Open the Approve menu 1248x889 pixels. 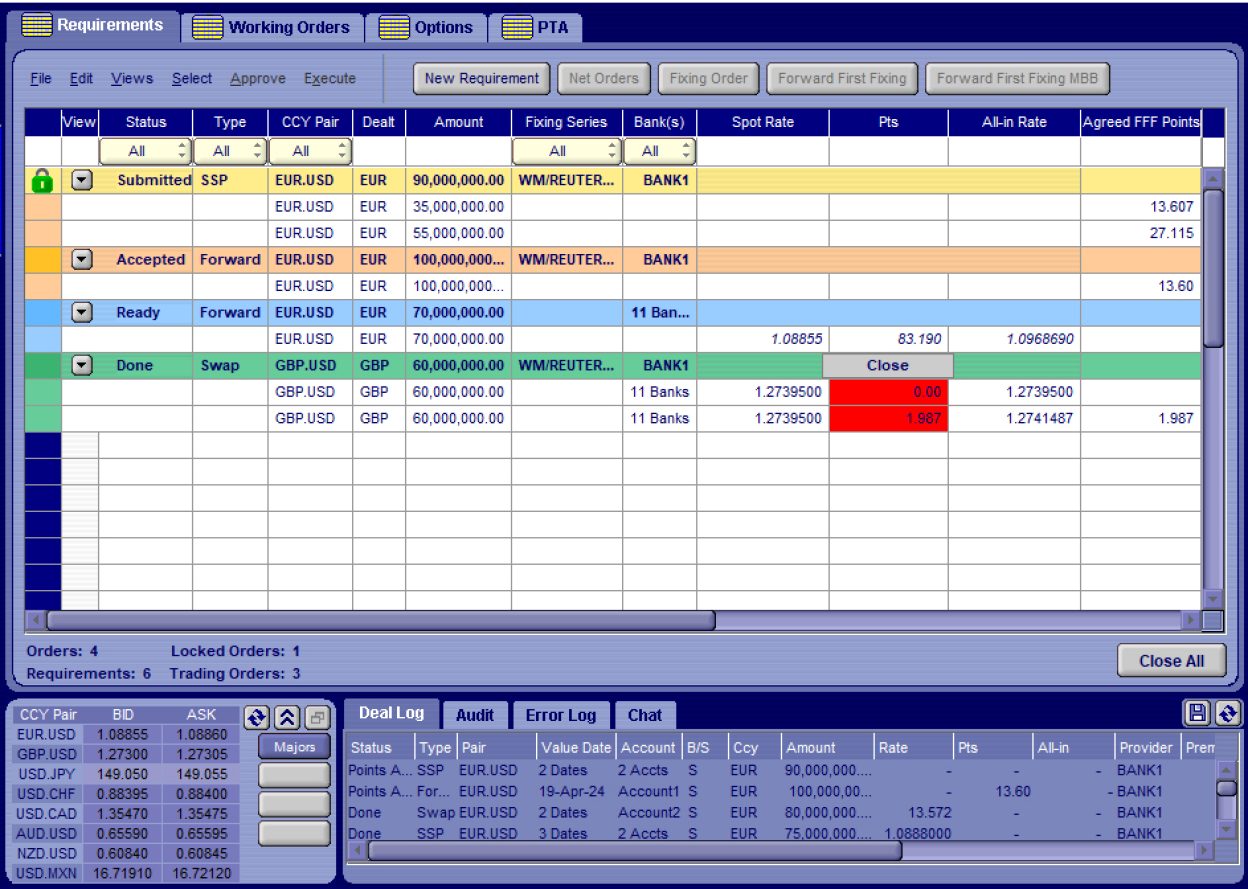pyautogui.click(x=257, y=78)
